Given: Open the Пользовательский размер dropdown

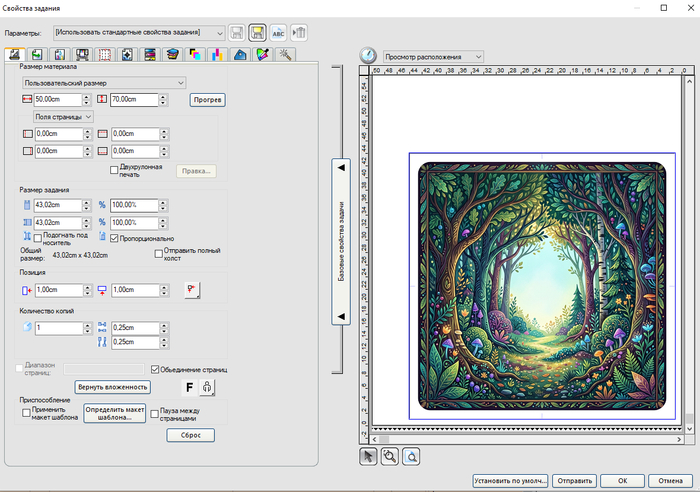Looking at the screenshot, I should pyautogui.click(x=104, y=83).
